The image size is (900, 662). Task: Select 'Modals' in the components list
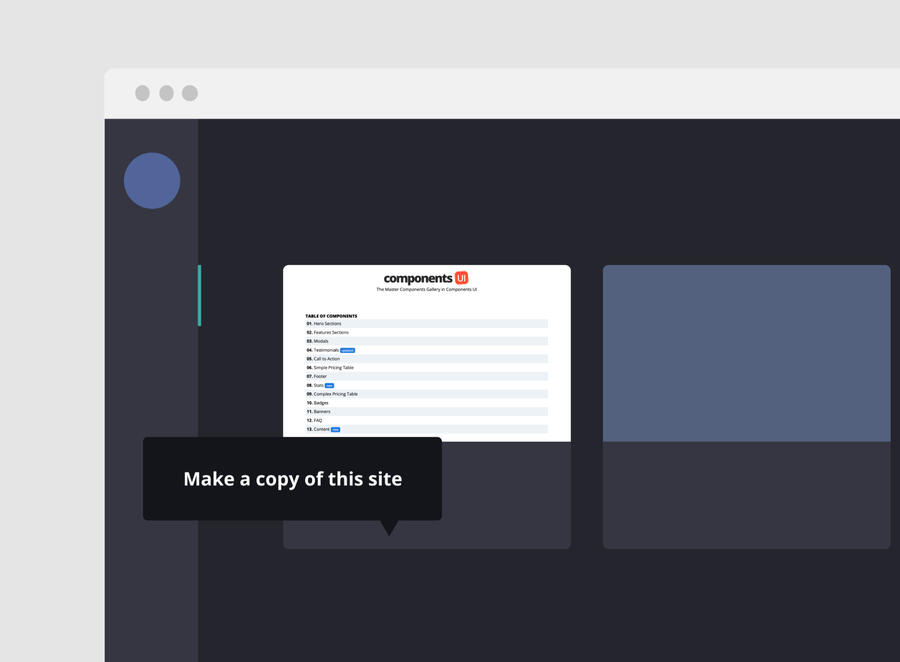click(x=321, y=341)
